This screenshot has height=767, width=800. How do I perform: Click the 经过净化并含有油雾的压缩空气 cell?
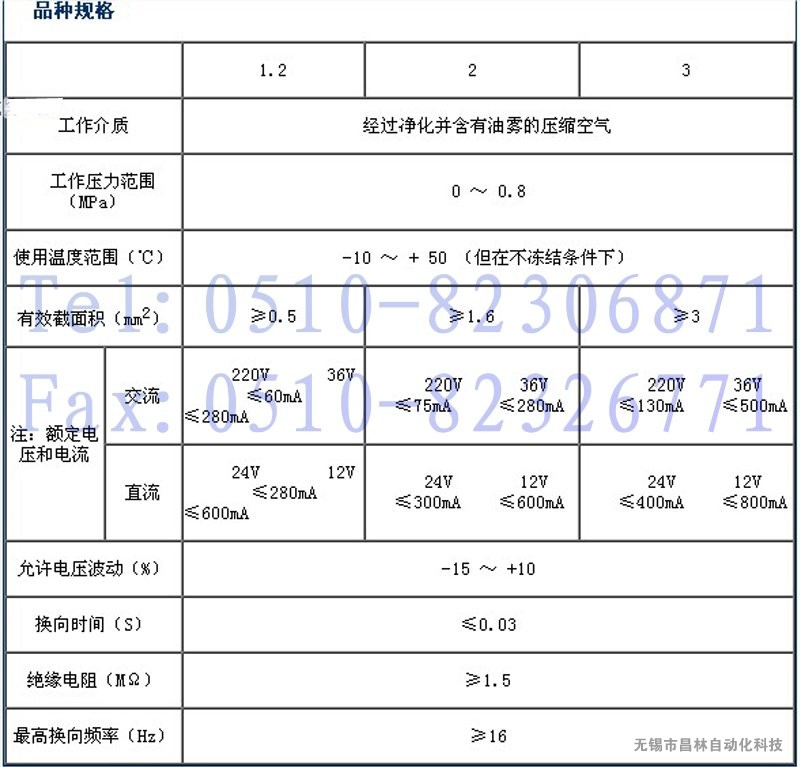(x=486, y=126)
